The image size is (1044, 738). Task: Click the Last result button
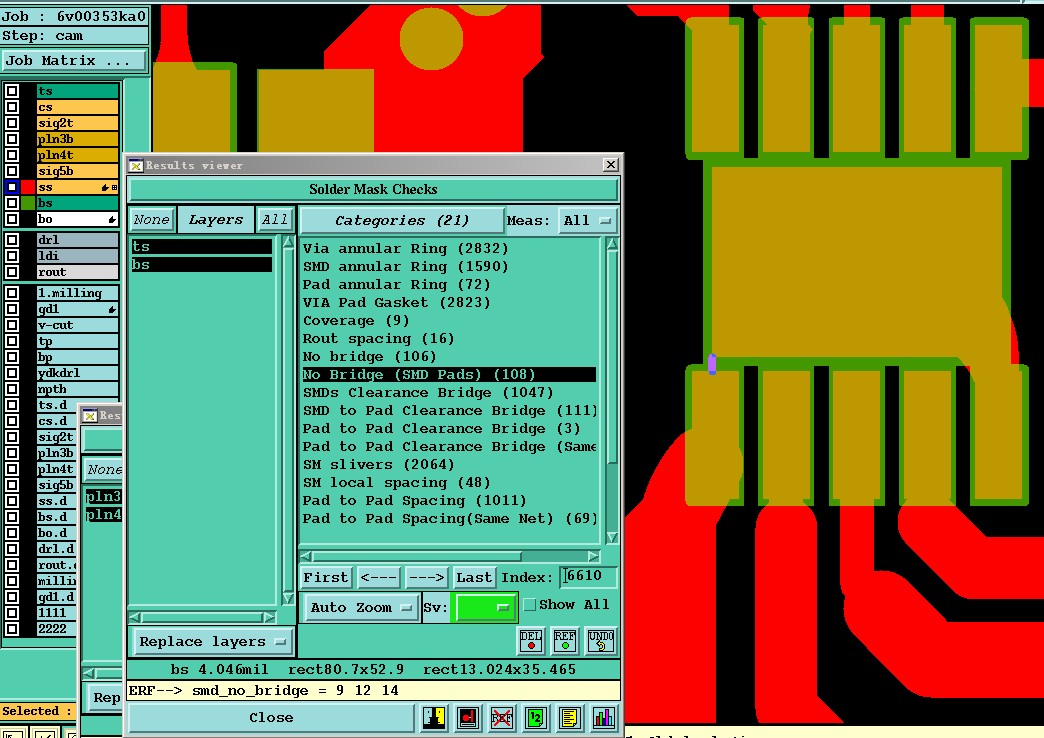coord(474,577)
